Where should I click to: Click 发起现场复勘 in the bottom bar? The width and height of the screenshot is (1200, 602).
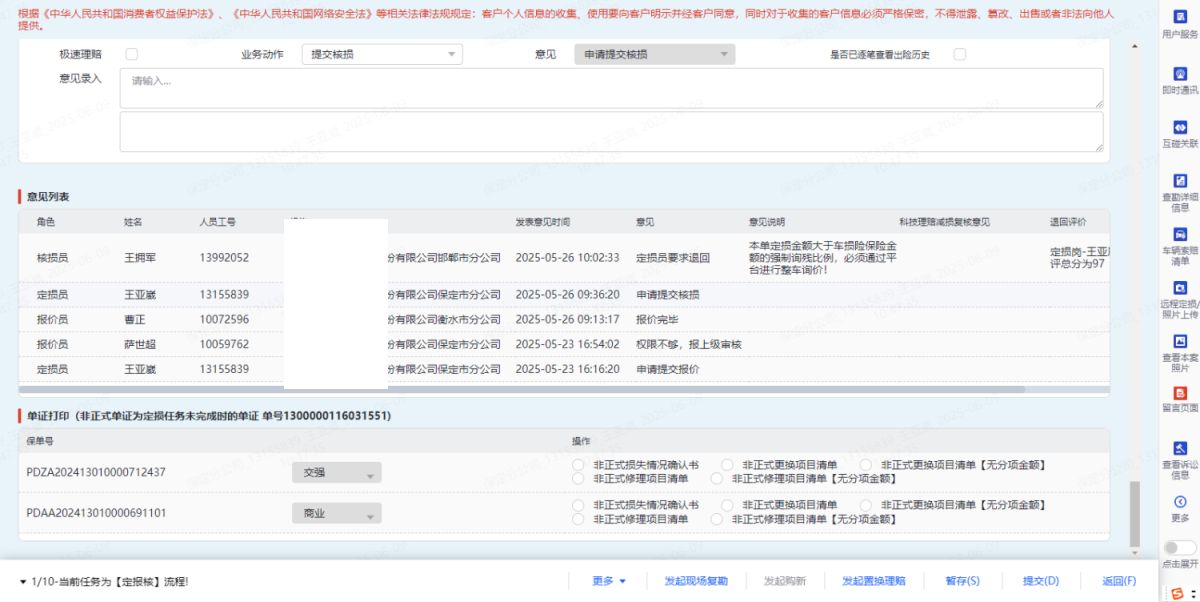tap(696, 581)
